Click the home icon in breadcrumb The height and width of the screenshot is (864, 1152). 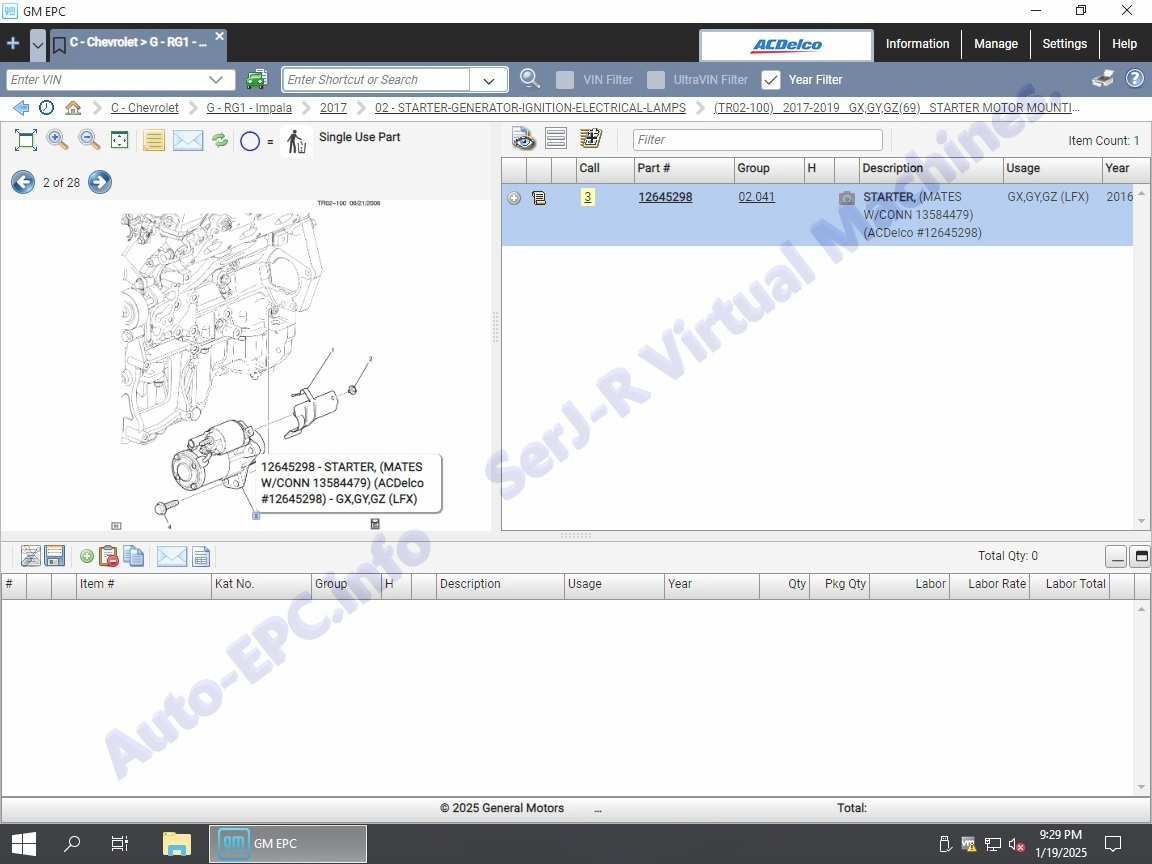[73, 108]
